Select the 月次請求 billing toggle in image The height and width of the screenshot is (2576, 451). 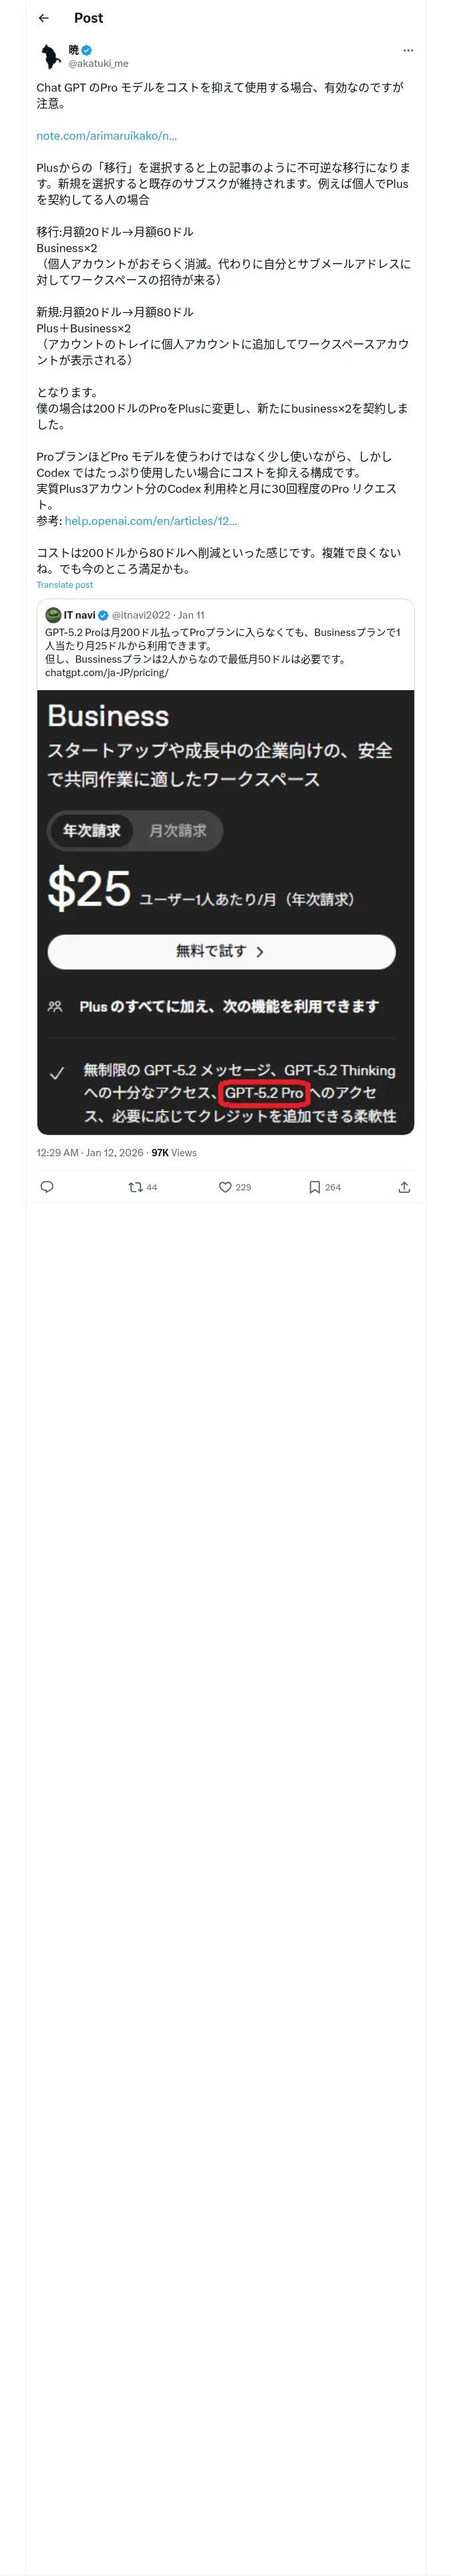[x=178, y=830]
